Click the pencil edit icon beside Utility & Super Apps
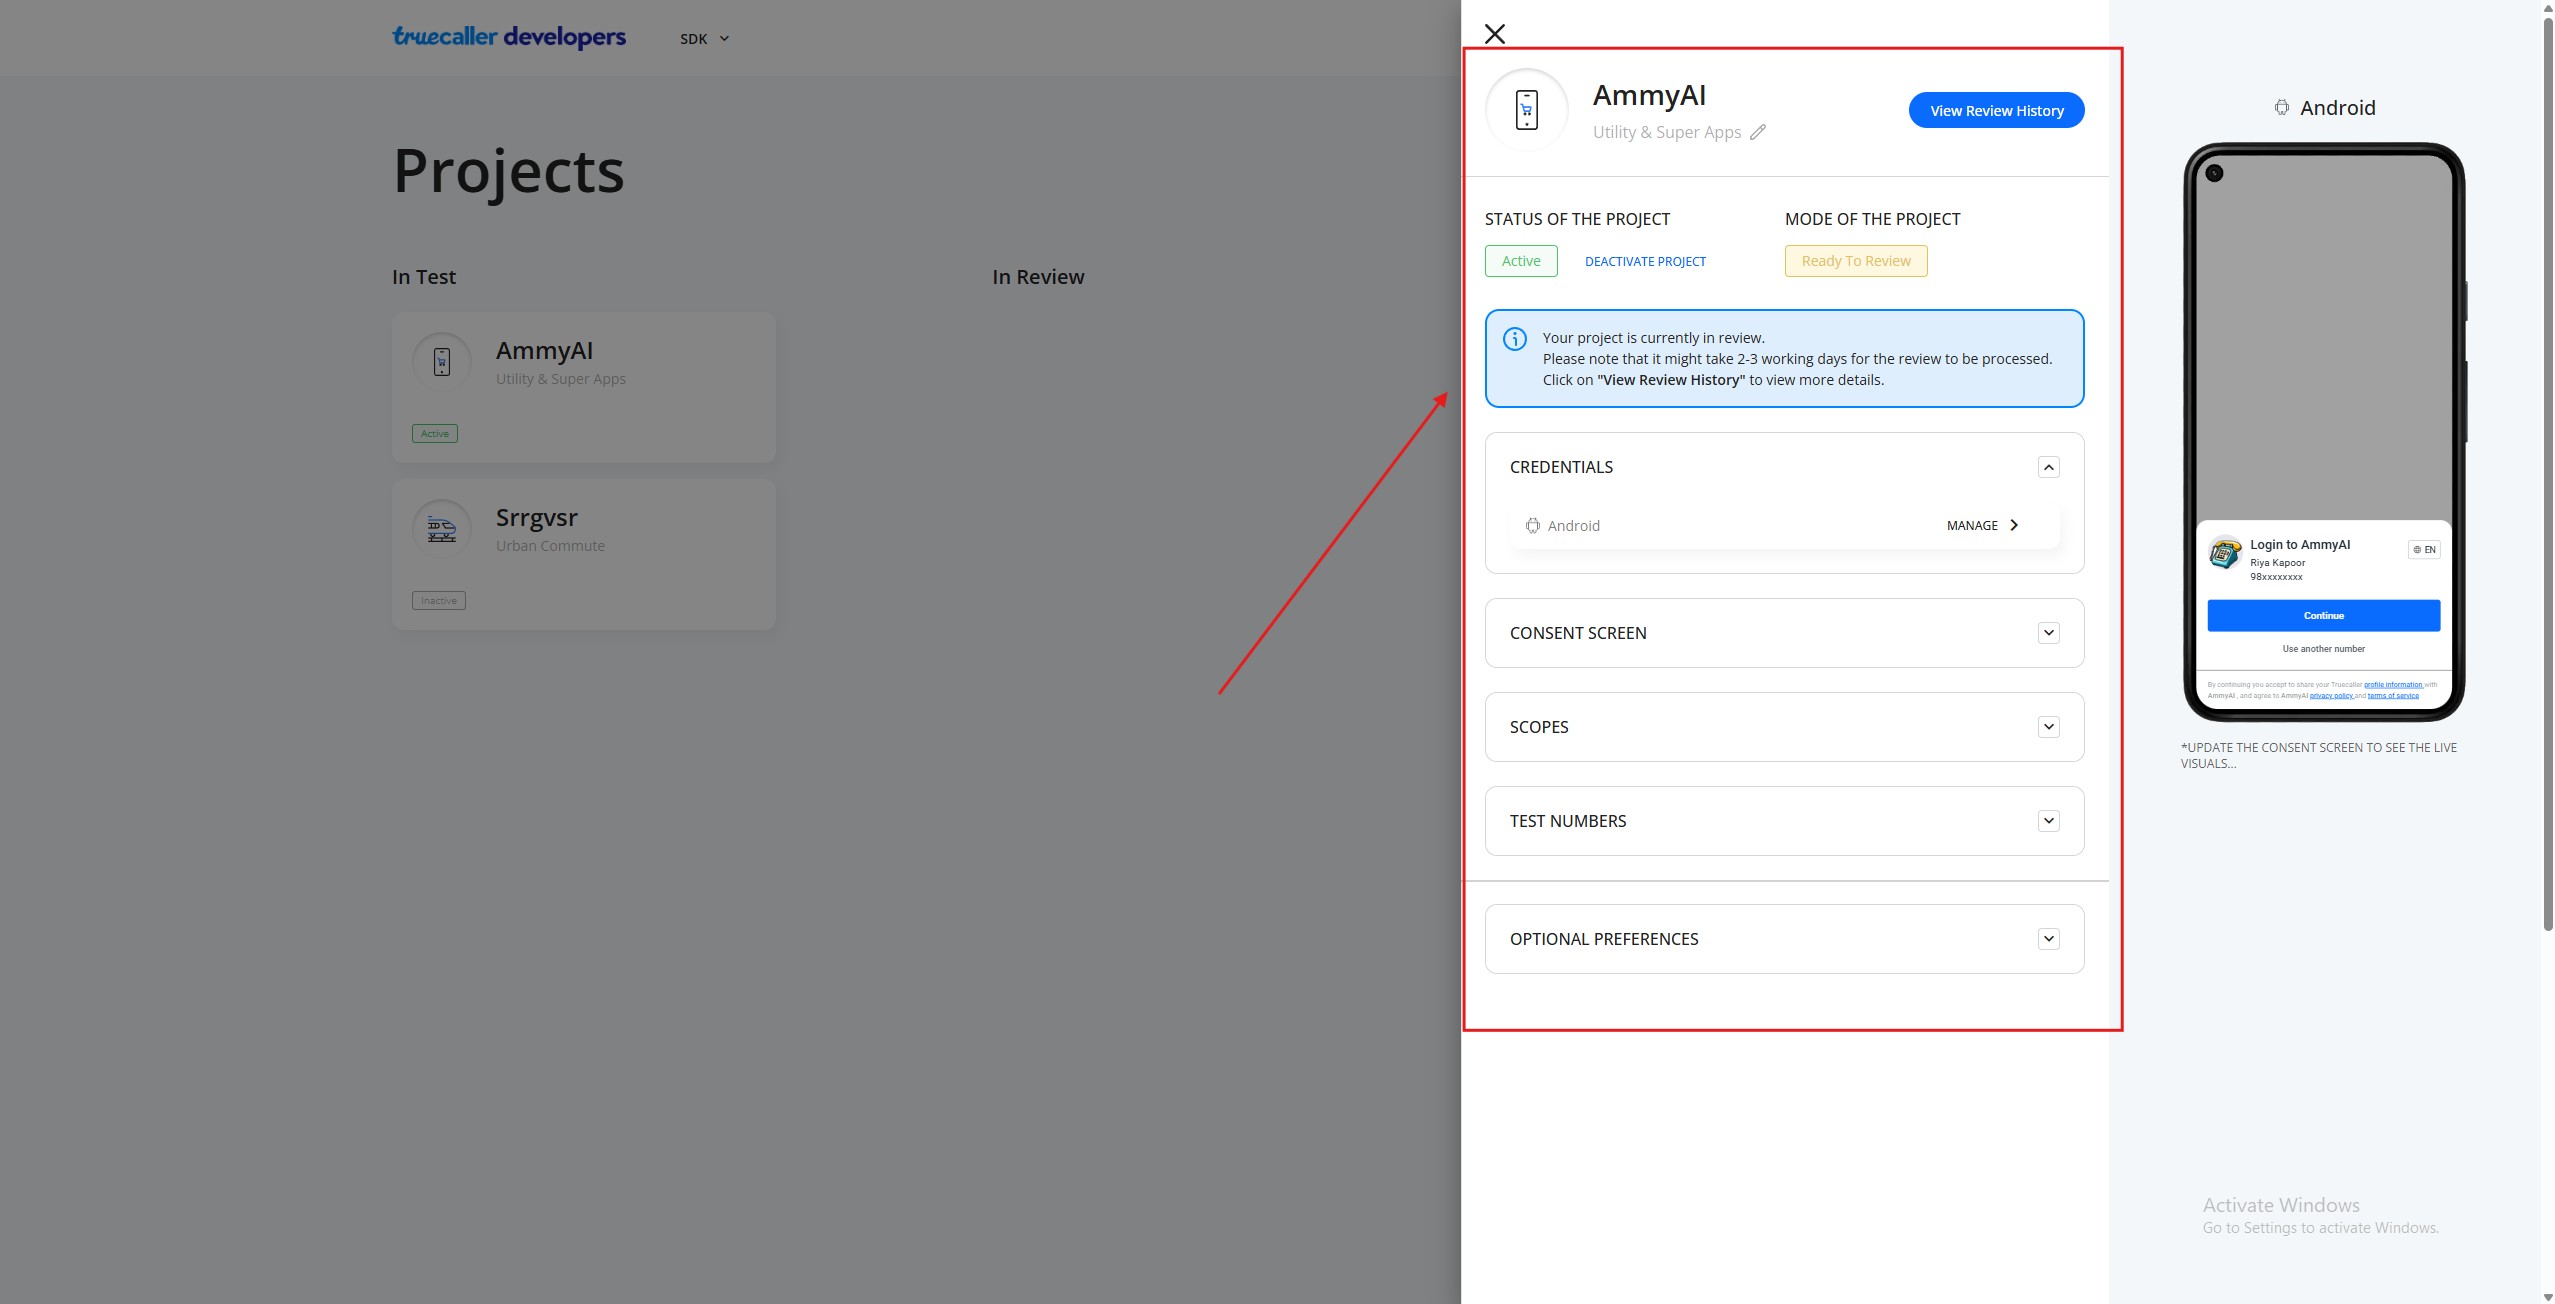 (x=1758, y=132)
